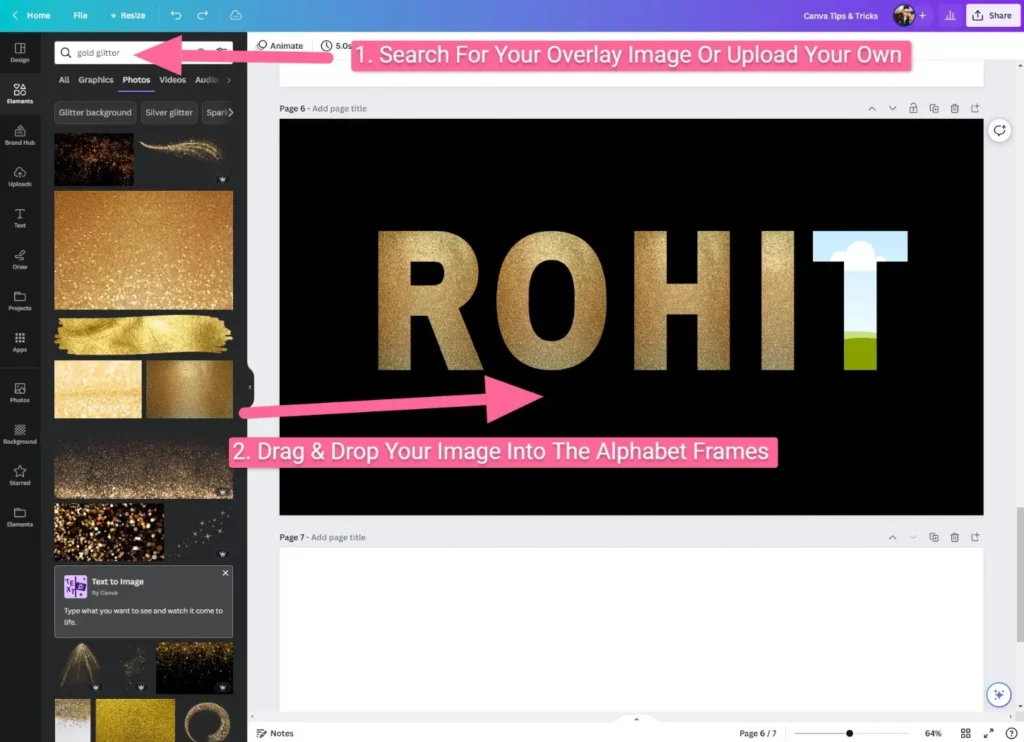1024x742 pixels.
Task: Switch to the Videos tab
Action: coord(171,79)
